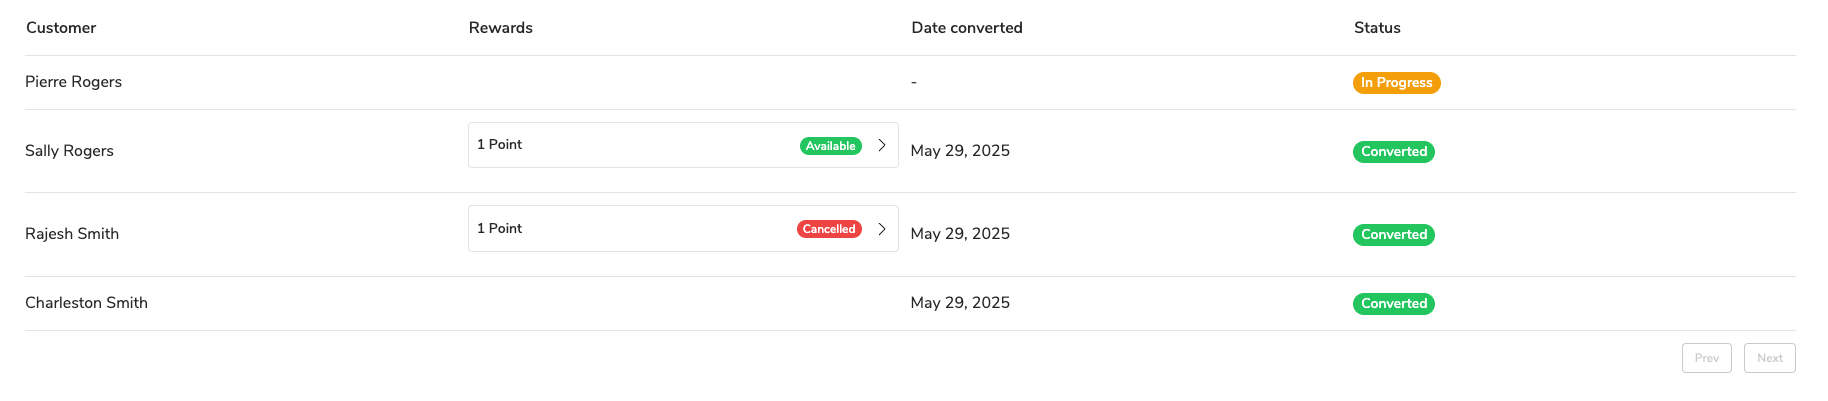Click the Date converted column header
Viewport: 1828px width, 401px height.
(x=966, y=28)
